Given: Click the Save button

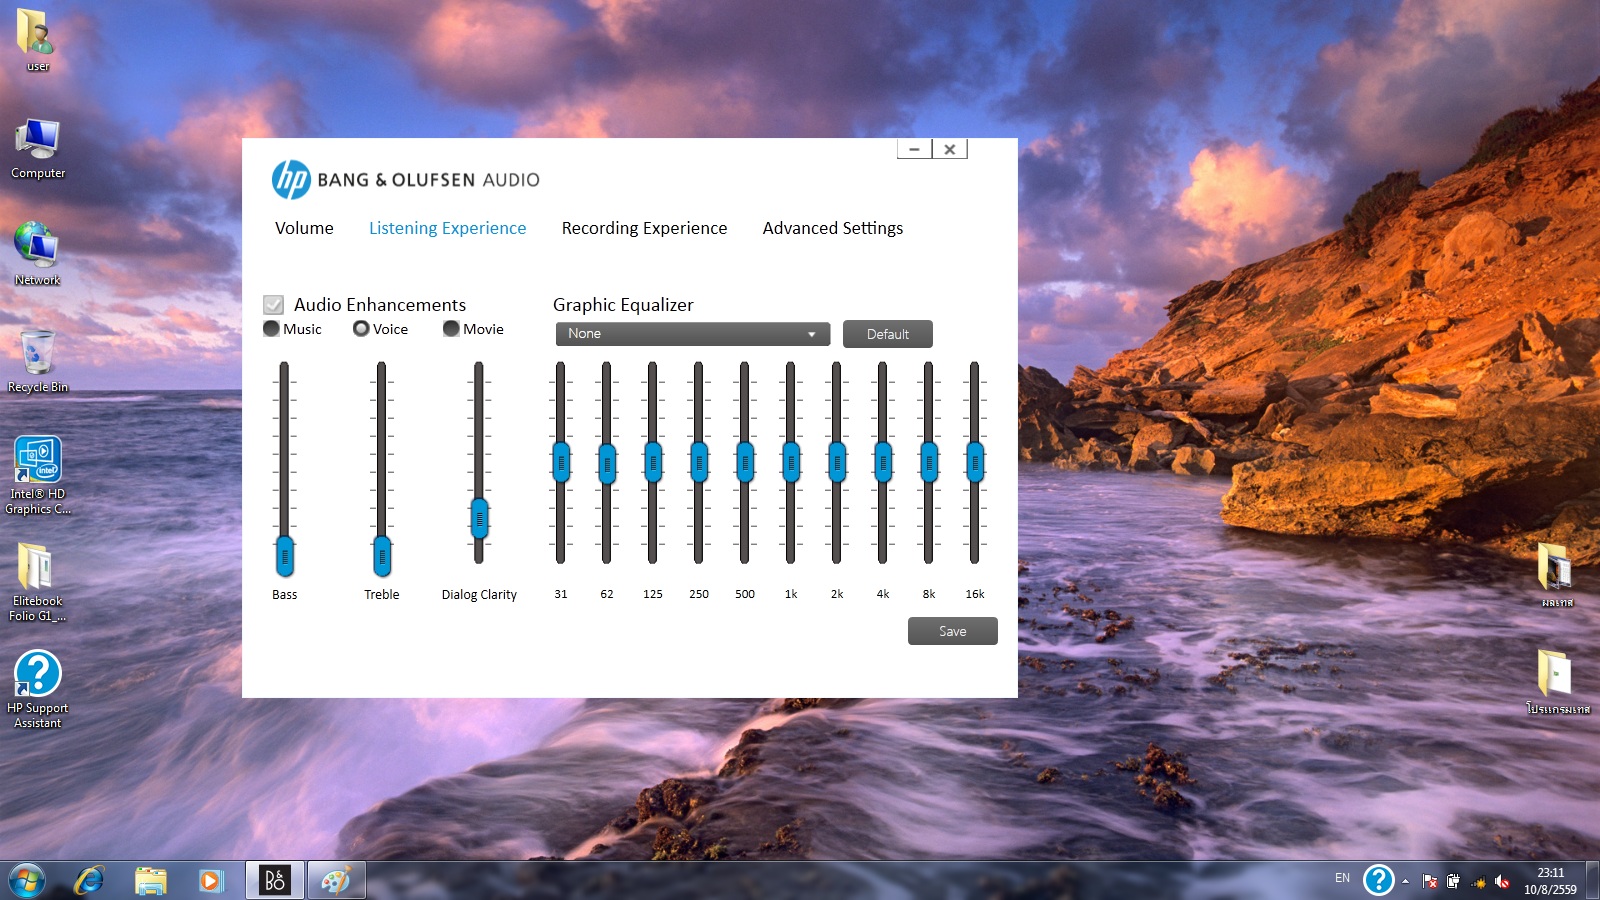Looking at the screenshot, I should point(953,631).
